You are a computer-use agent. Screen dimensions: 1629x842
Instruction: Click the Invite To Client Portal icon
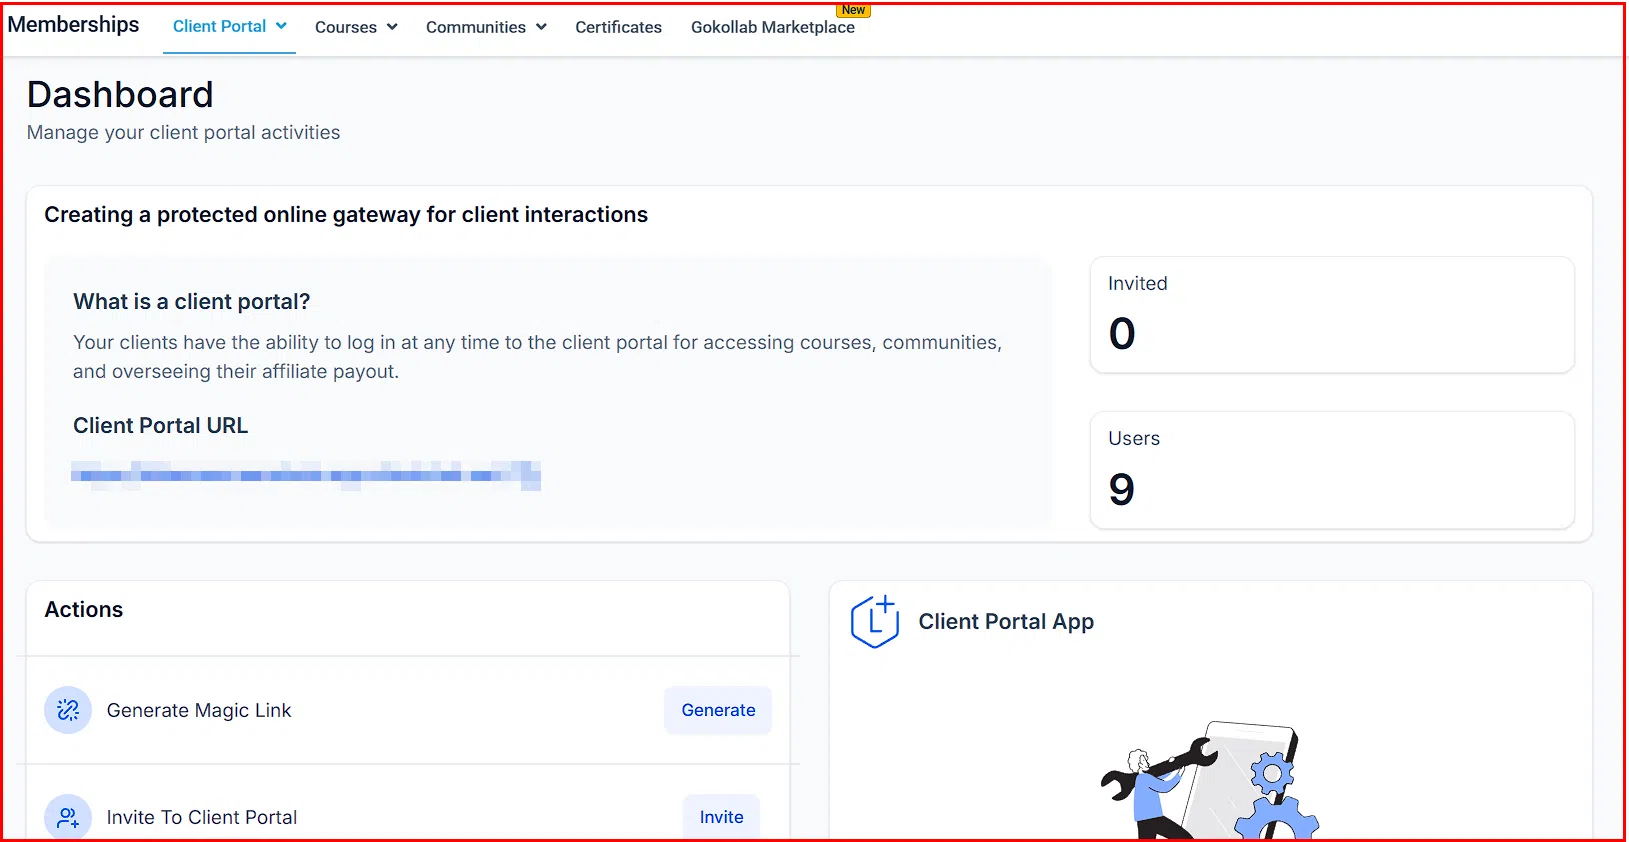click(x=68, y=817)
